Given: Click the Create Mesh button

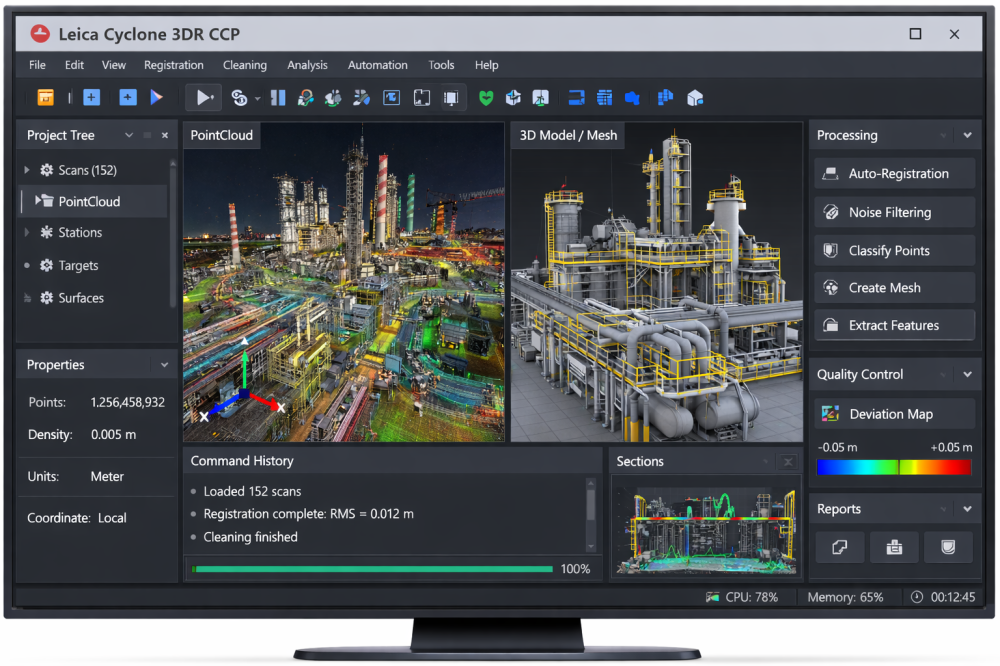Looking at the screenshot, I should coord(894,288).
